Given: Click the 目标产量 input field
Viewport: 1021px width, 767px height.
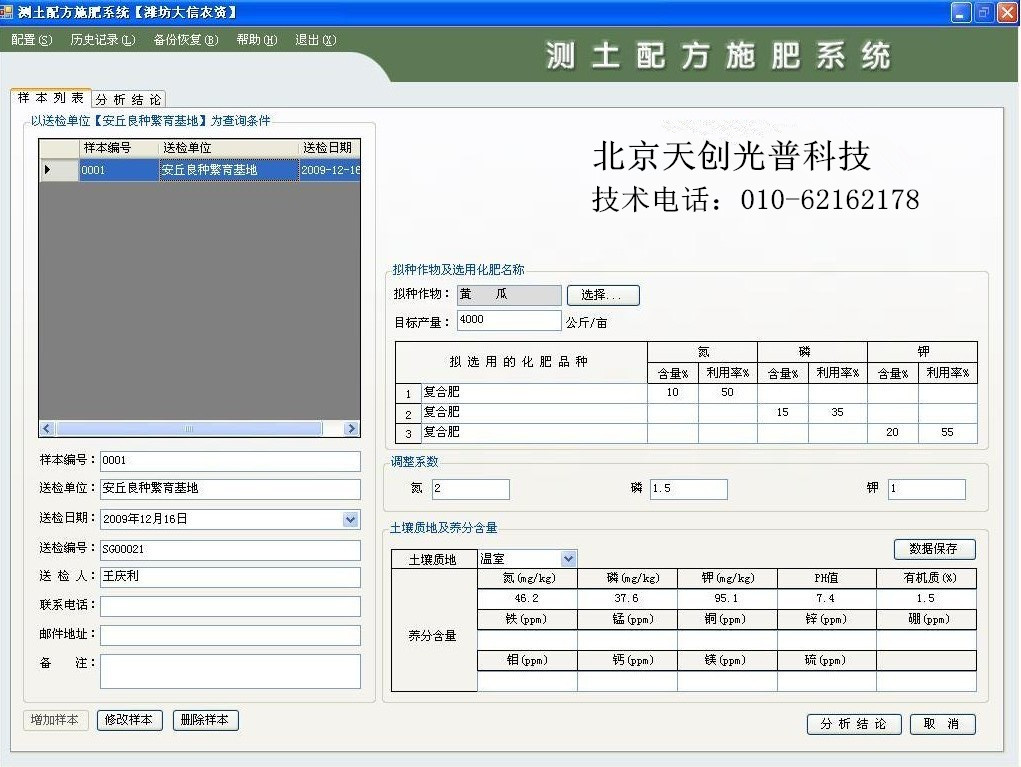Looking at the screenshot, I should 509,320.
